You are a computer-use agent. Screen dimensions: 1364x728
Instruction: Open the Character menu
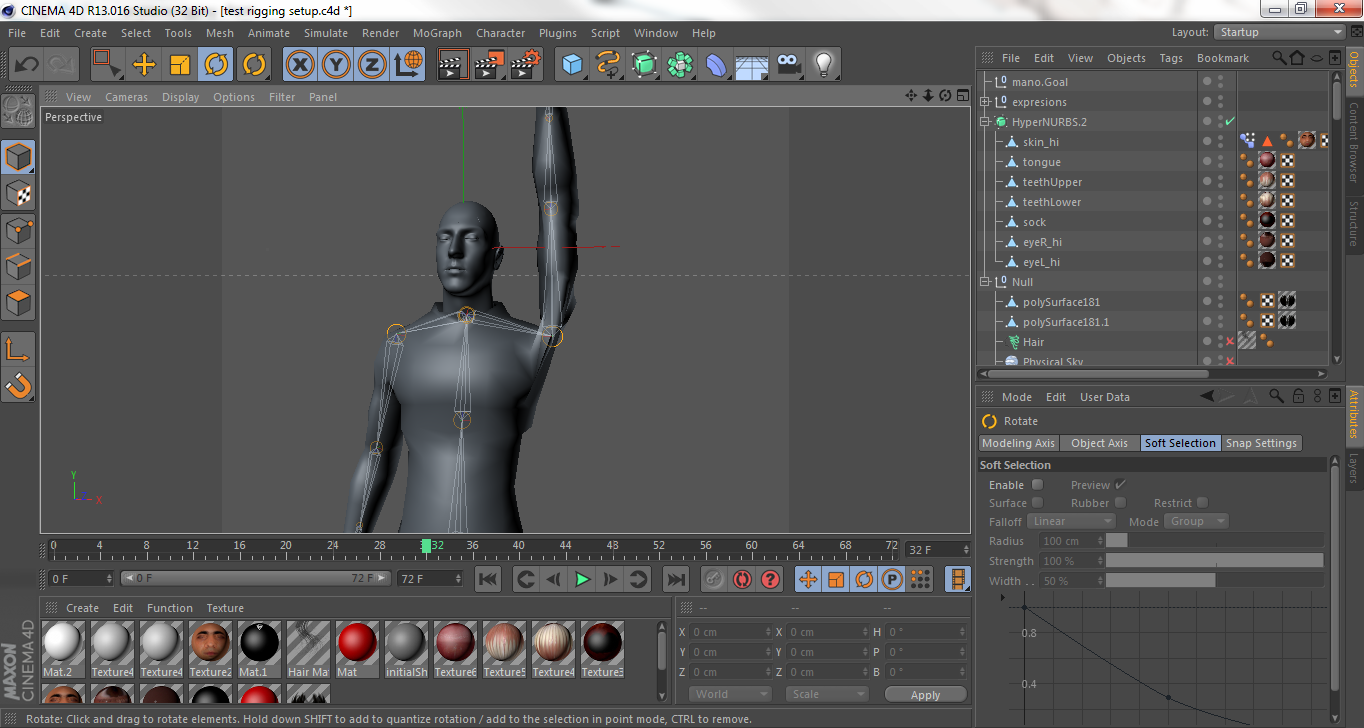(x=500, y=33)
